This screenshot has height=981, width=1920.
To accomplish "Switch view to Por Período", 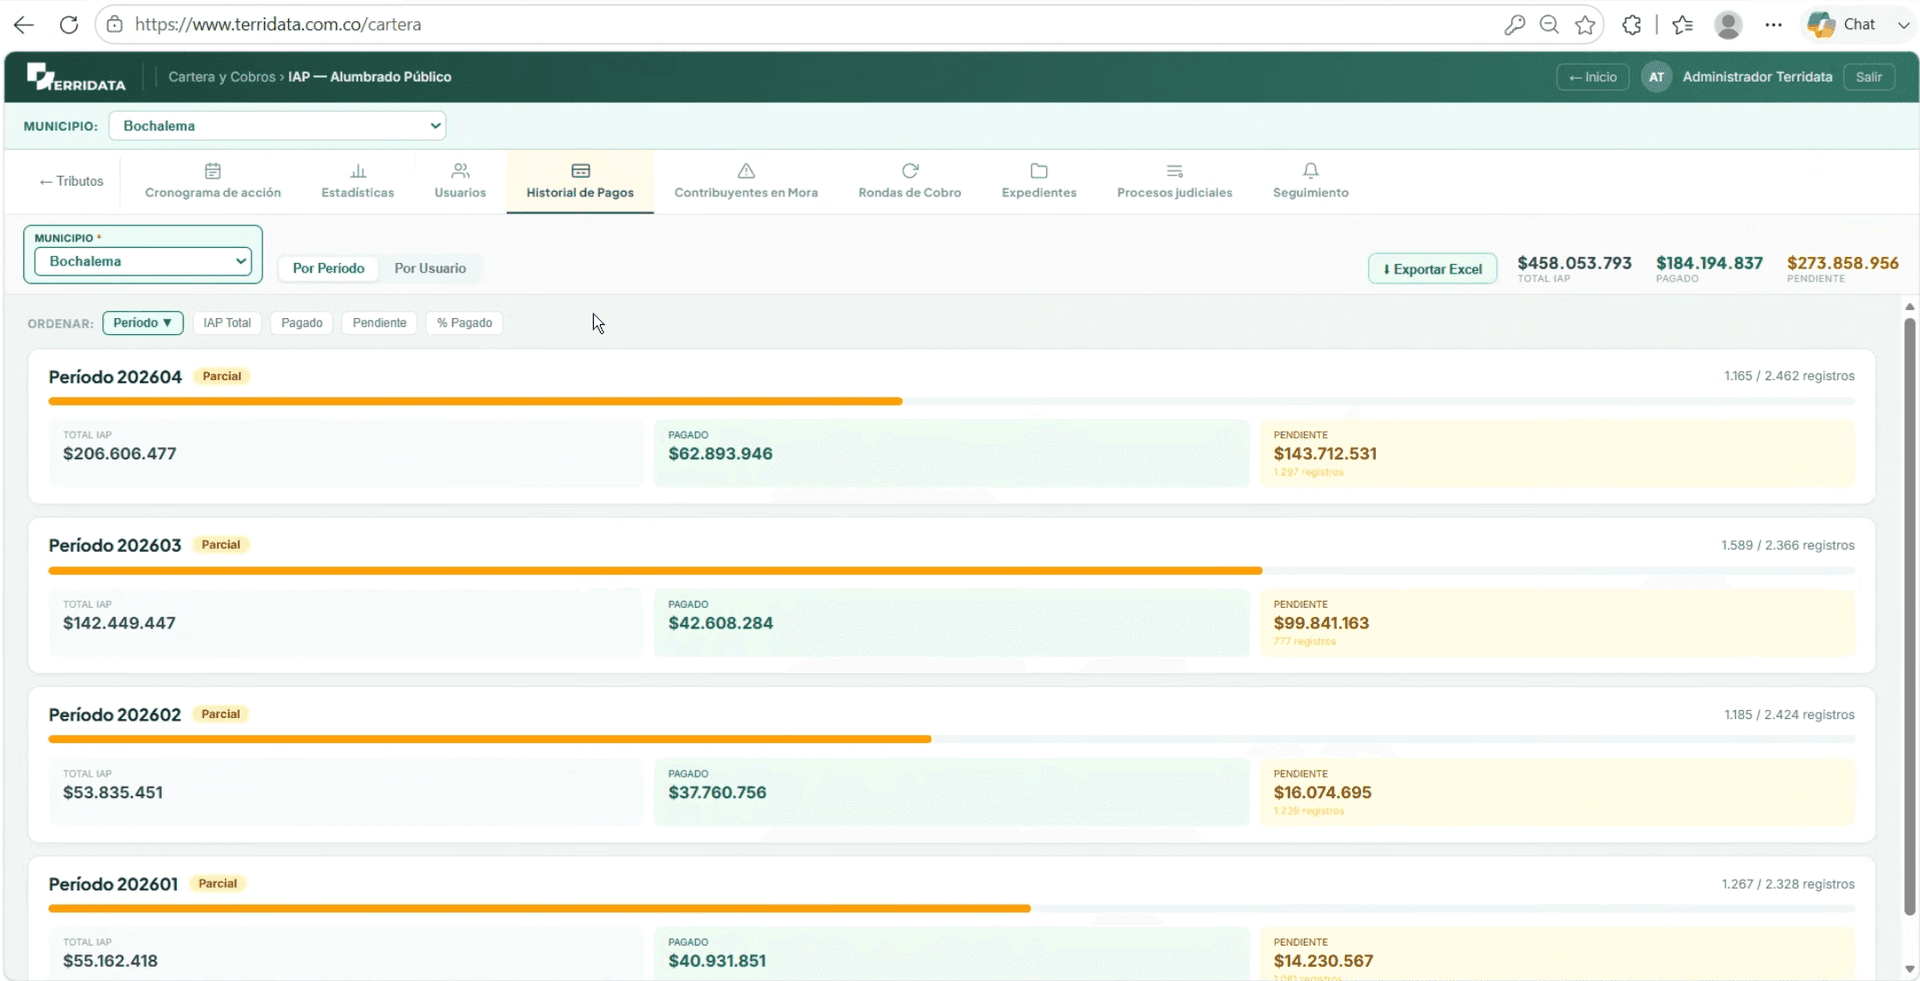I will (x=328, y=268).
